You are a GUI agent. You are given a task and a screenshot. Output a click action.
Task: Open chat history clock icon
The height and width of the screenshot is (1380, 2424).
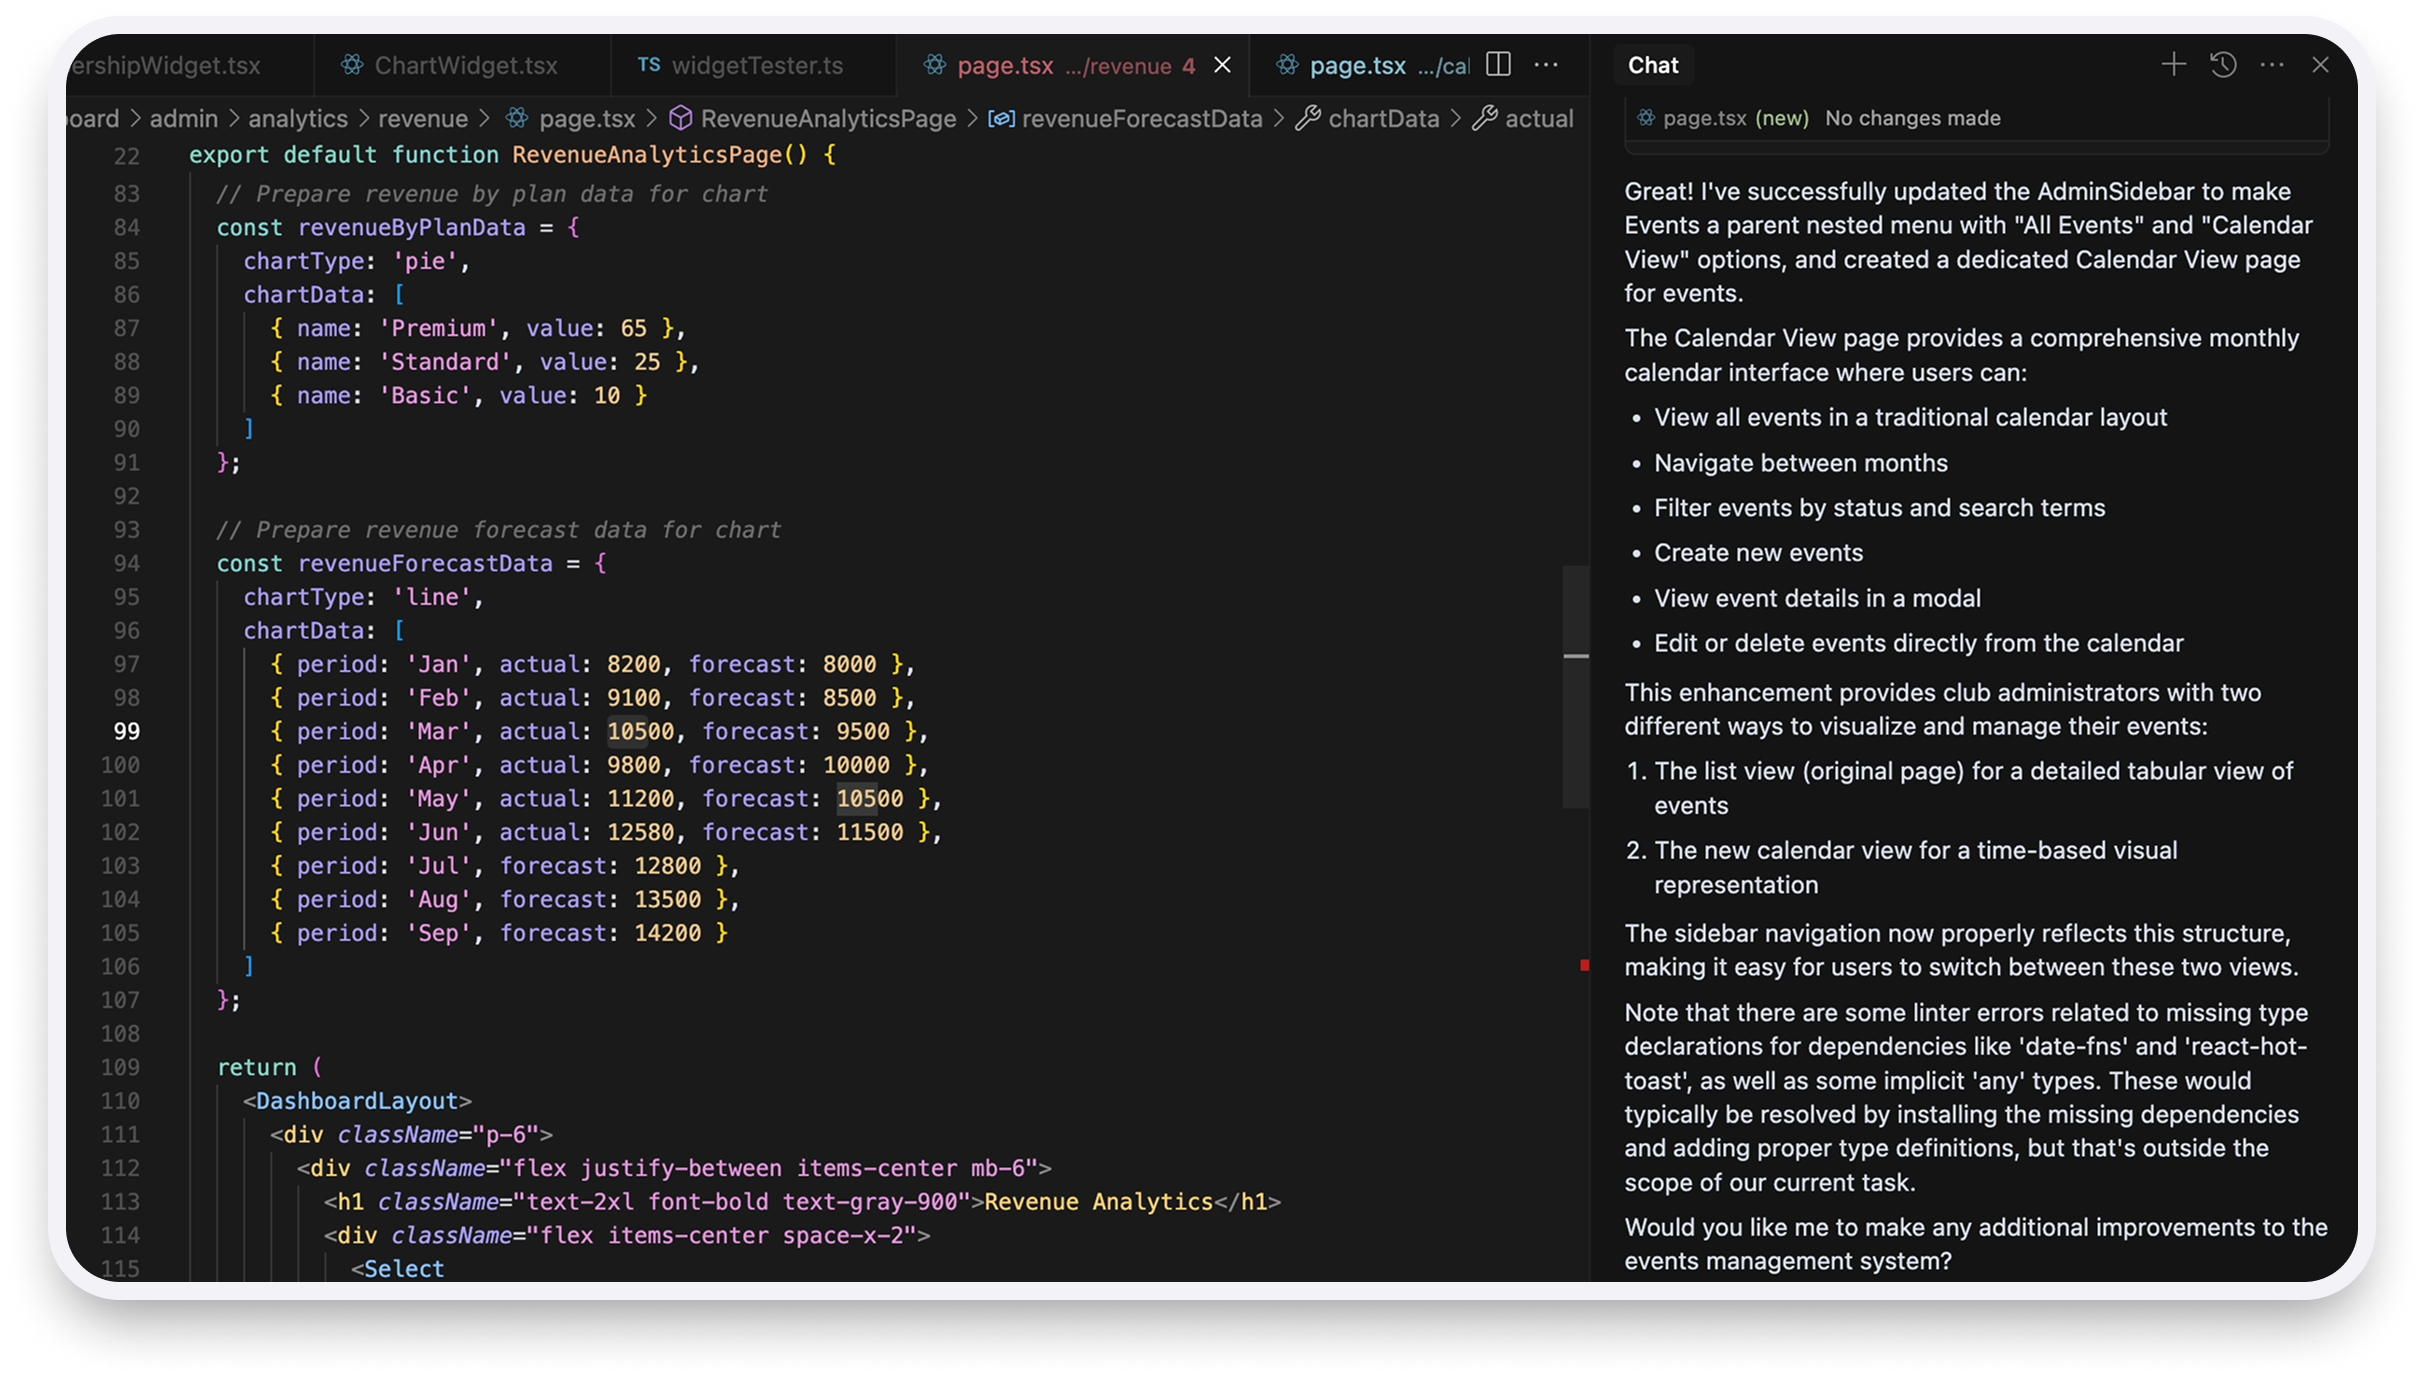(x=2223, y=65)
